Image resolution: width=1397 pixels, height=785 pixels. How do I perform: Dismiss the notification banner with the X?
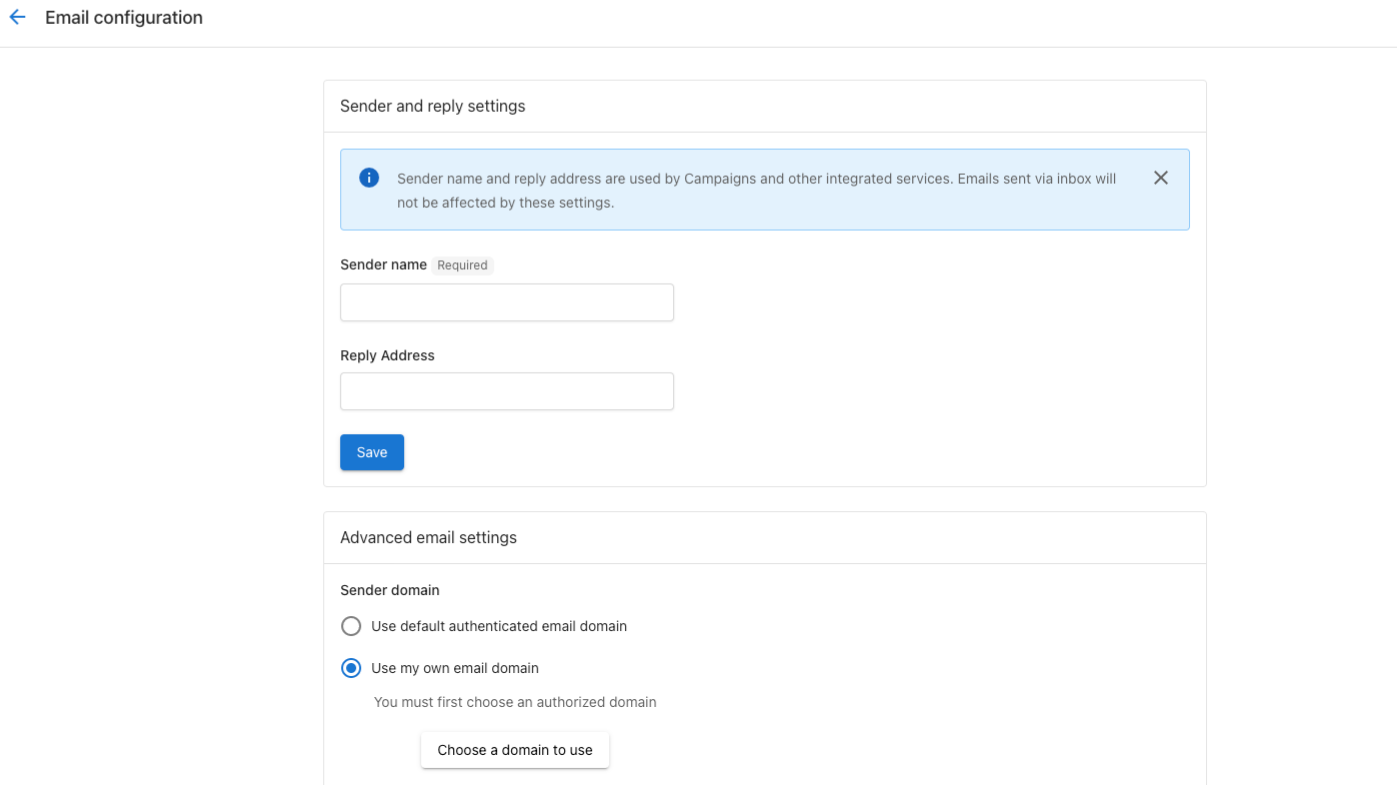(1161, 177)
